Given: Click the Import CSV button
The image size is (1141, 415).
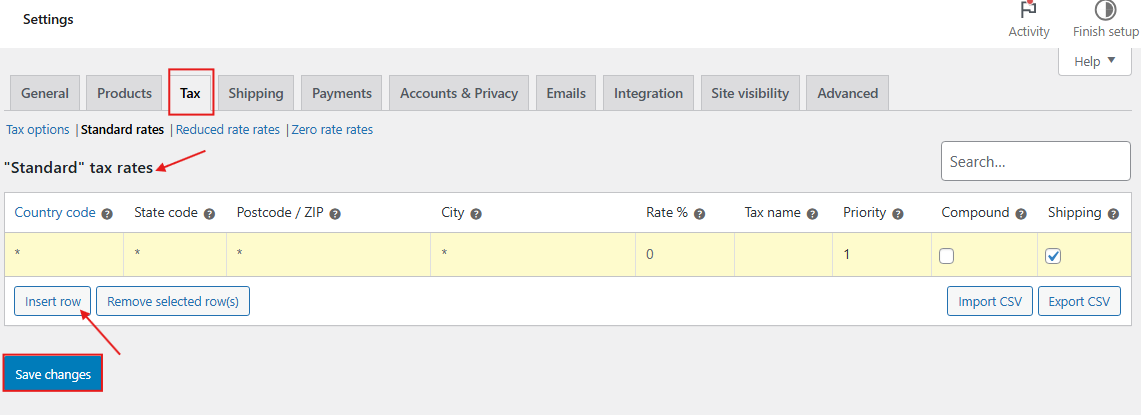Looking at the screenshot, I should 990,301.
